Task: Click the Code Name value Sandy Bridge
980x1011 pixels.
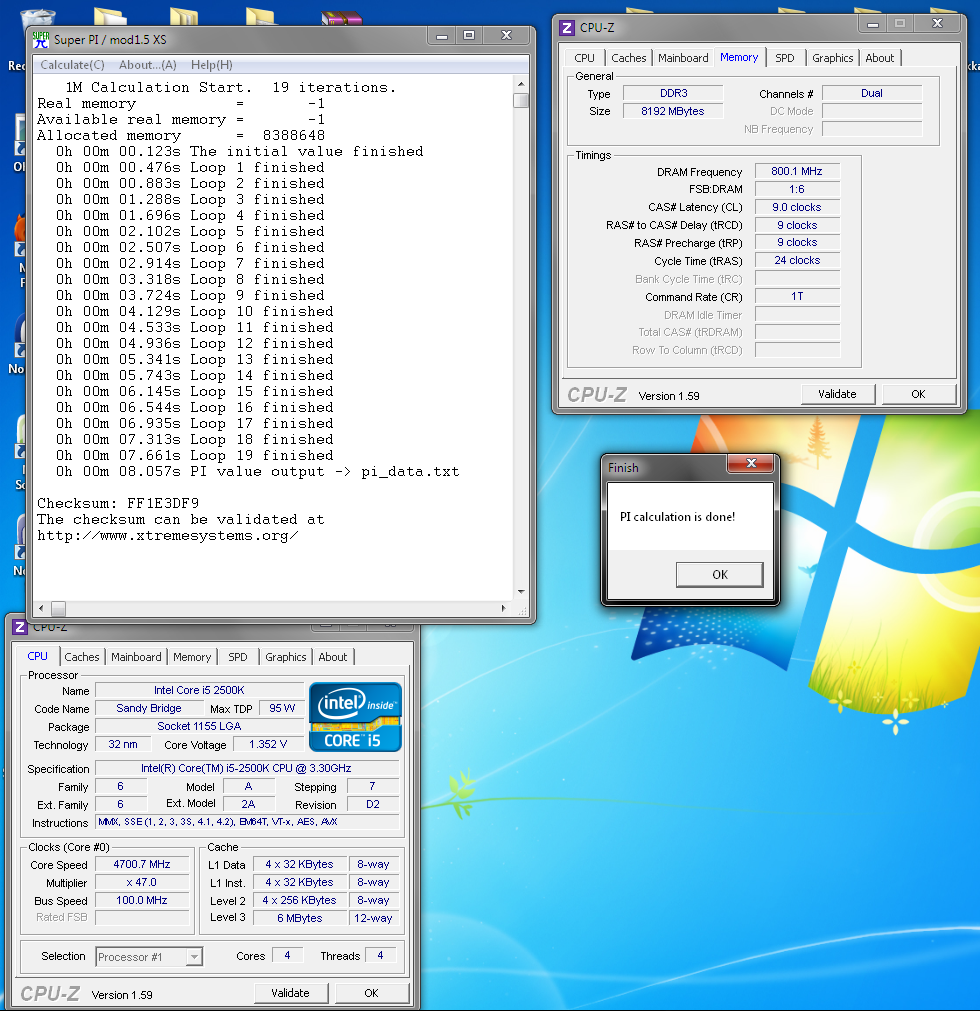Action: click(x=149, y=709)
